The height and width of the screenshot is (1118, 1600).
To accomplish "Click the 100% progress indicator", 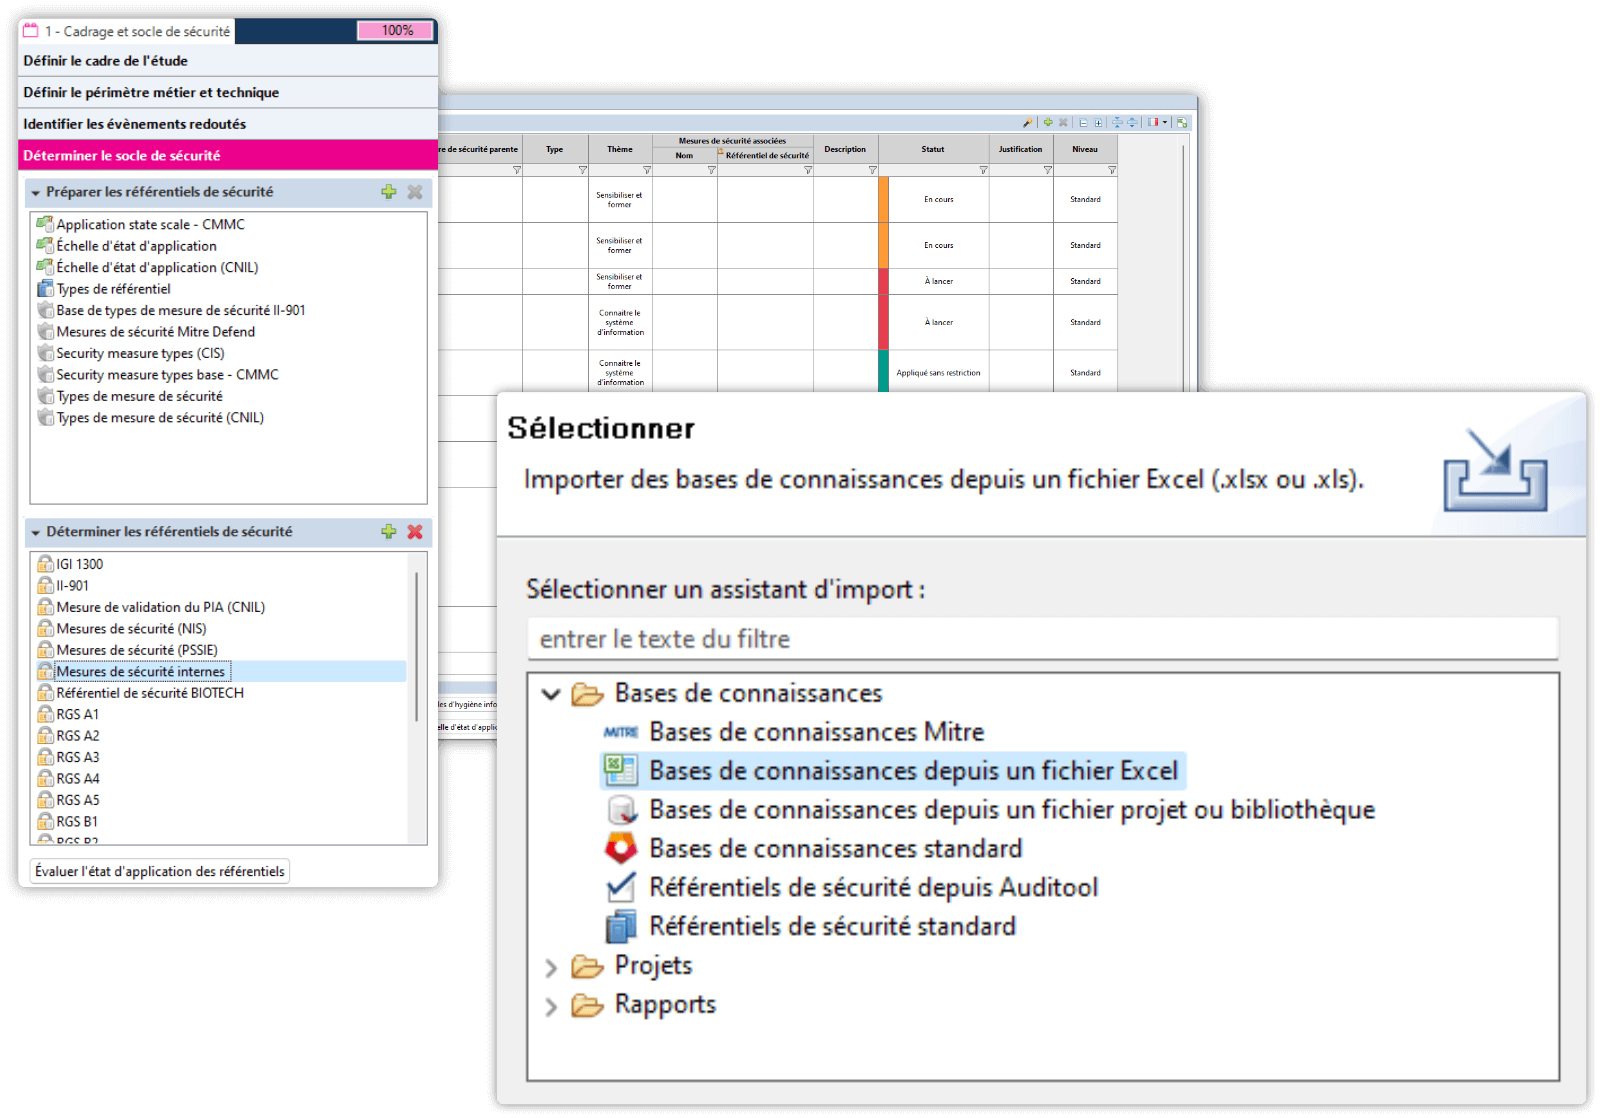I will point(396,31).
